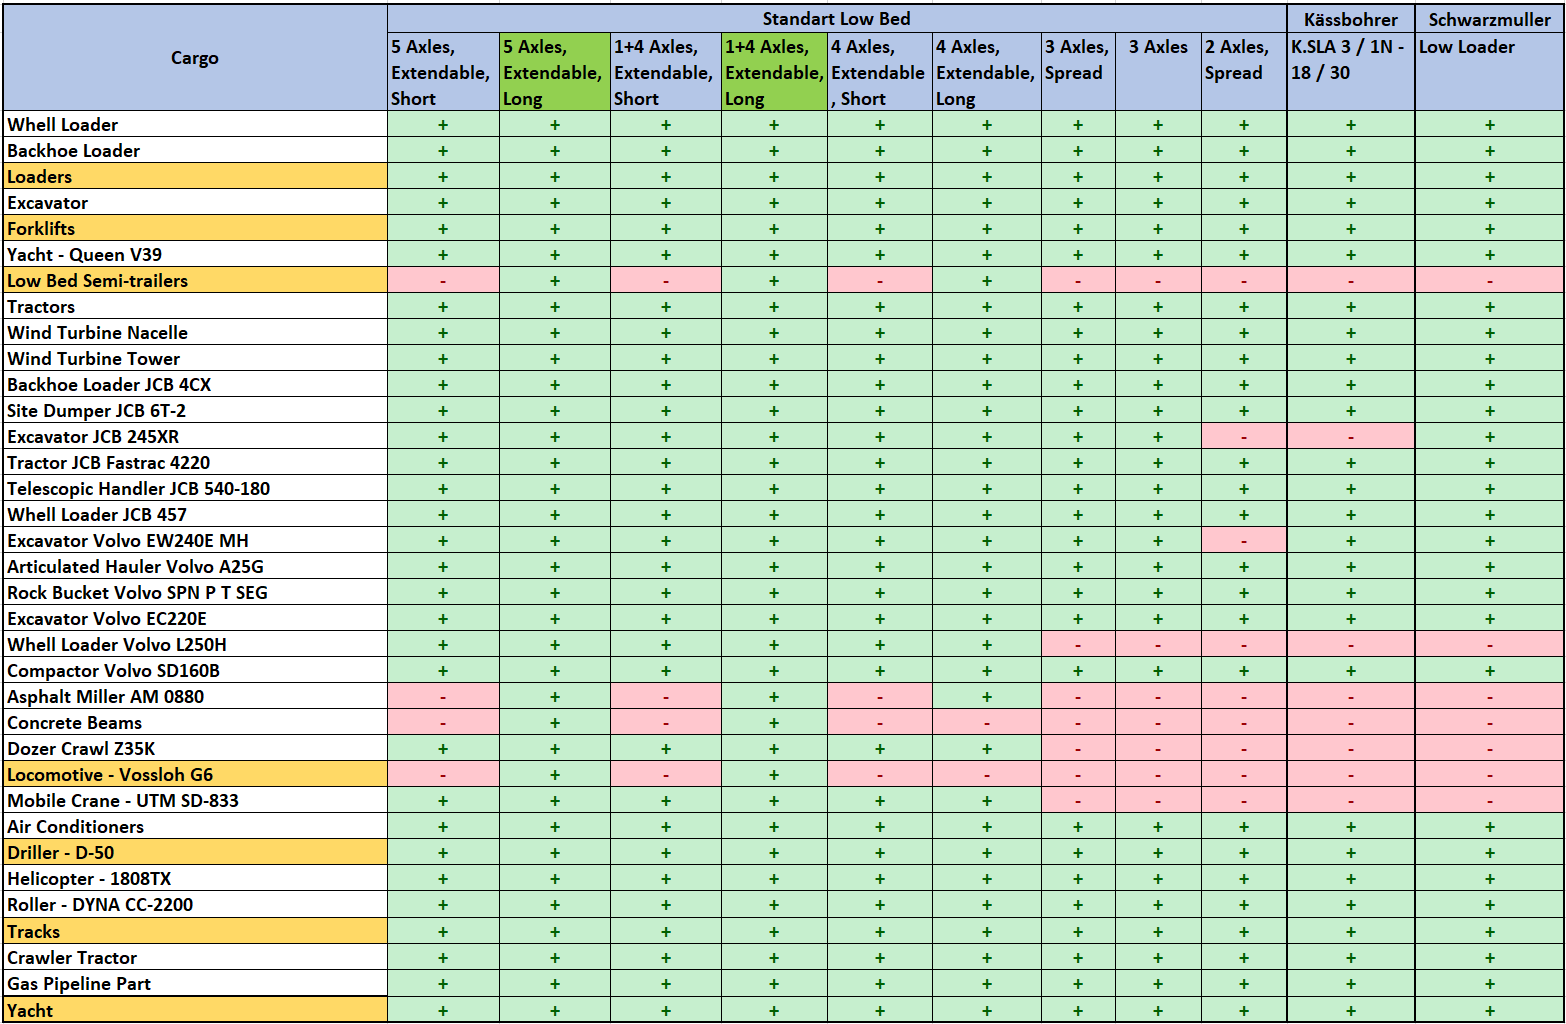
Task: Select the "Crawler Tractor" cargo cell
Action: coord(195,958)
